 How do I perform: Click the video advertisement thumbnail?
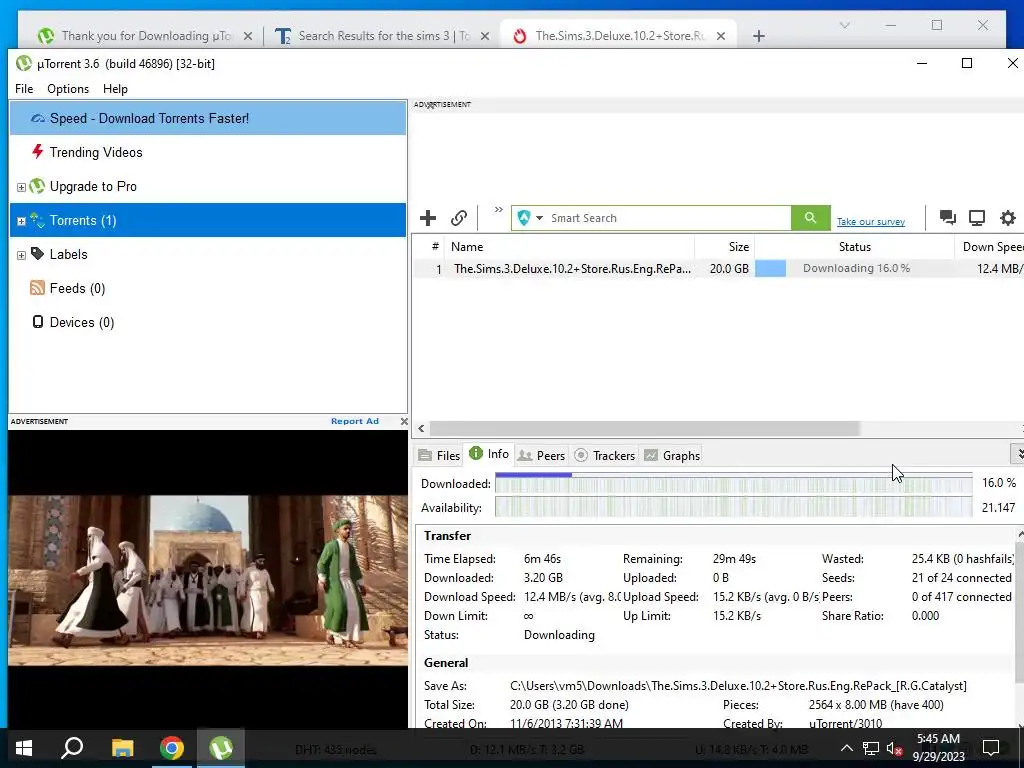point(208,580)
